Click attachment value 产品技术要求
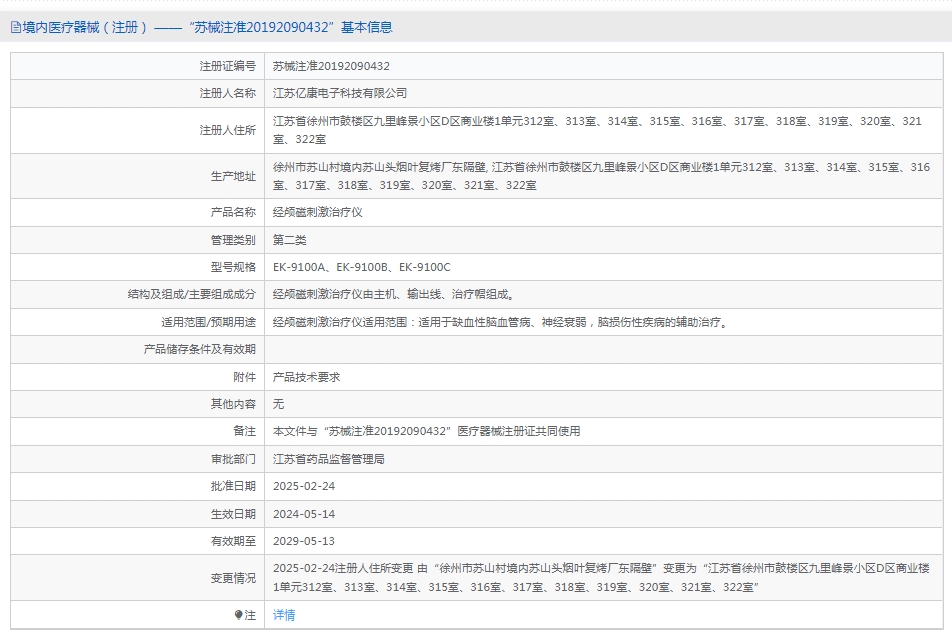Image resolution: width=952 pixels, height=635 pixels. [307, 377]
